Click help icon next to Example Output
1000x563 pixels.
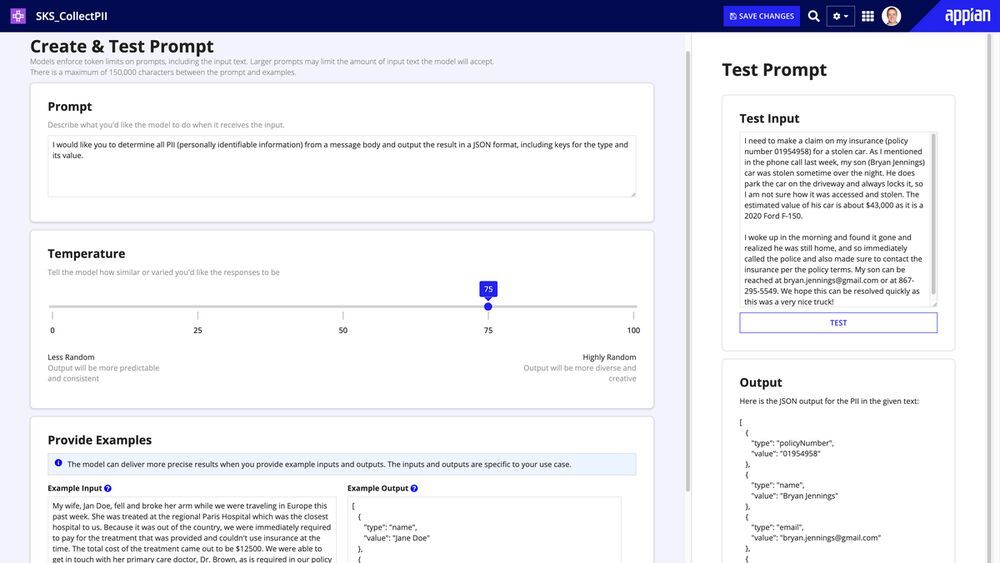(414, 488)
